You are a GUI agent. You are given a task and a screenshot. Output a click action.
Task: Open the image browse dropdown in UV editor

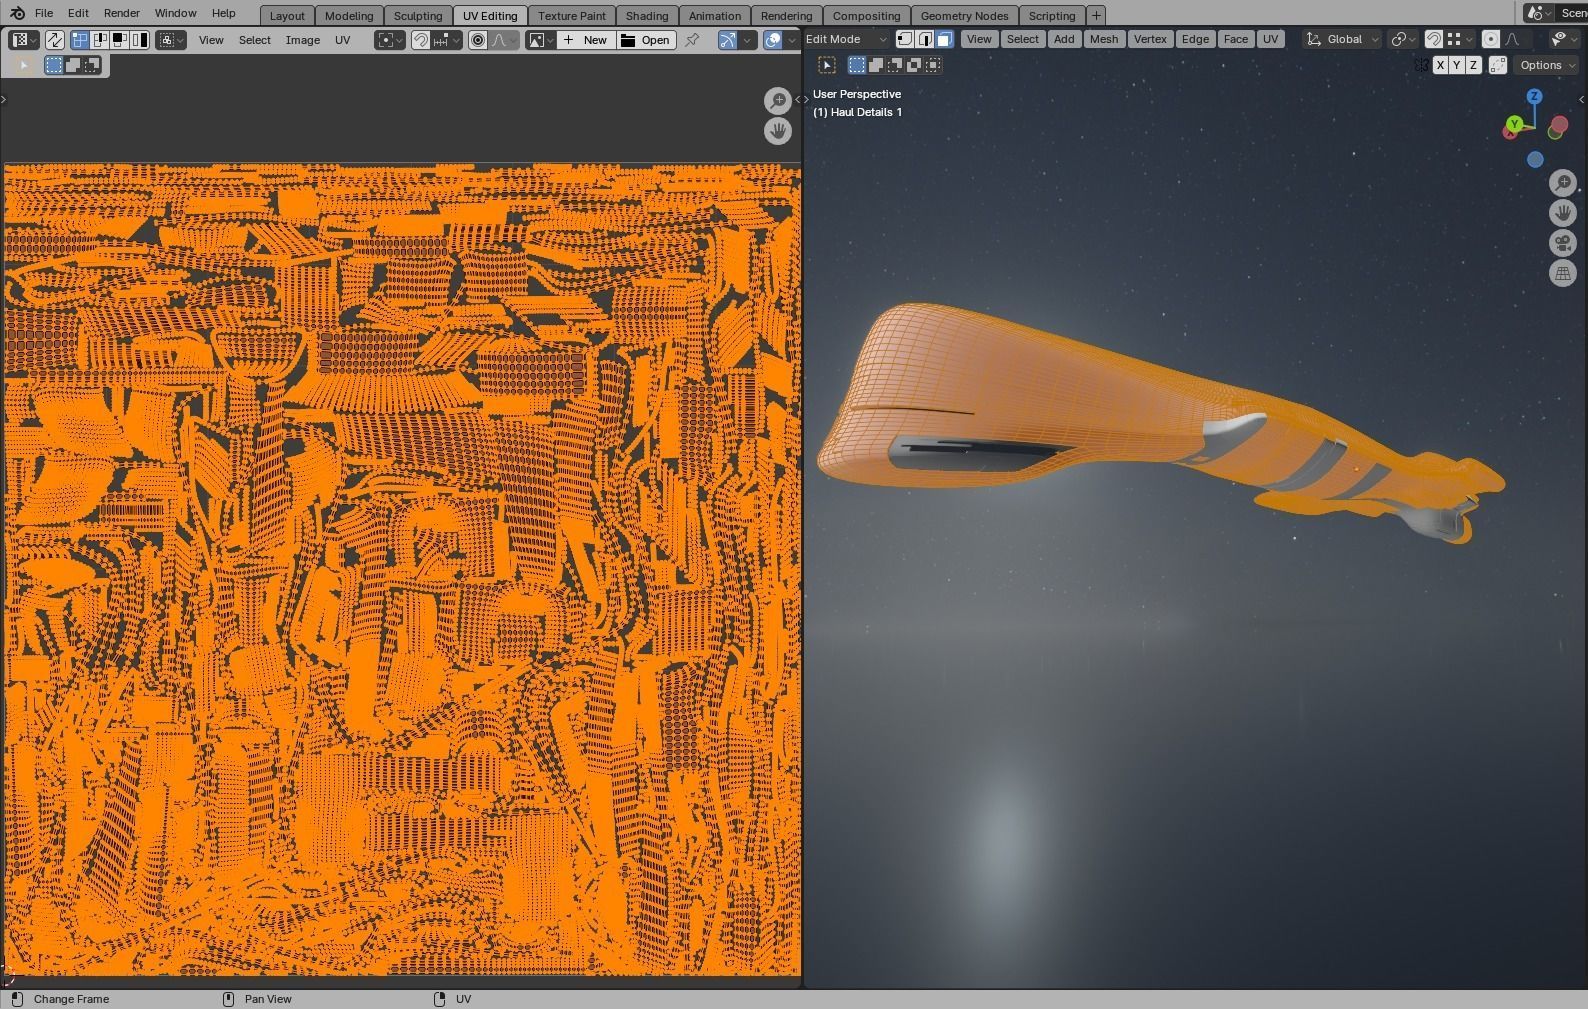(541, 40)
